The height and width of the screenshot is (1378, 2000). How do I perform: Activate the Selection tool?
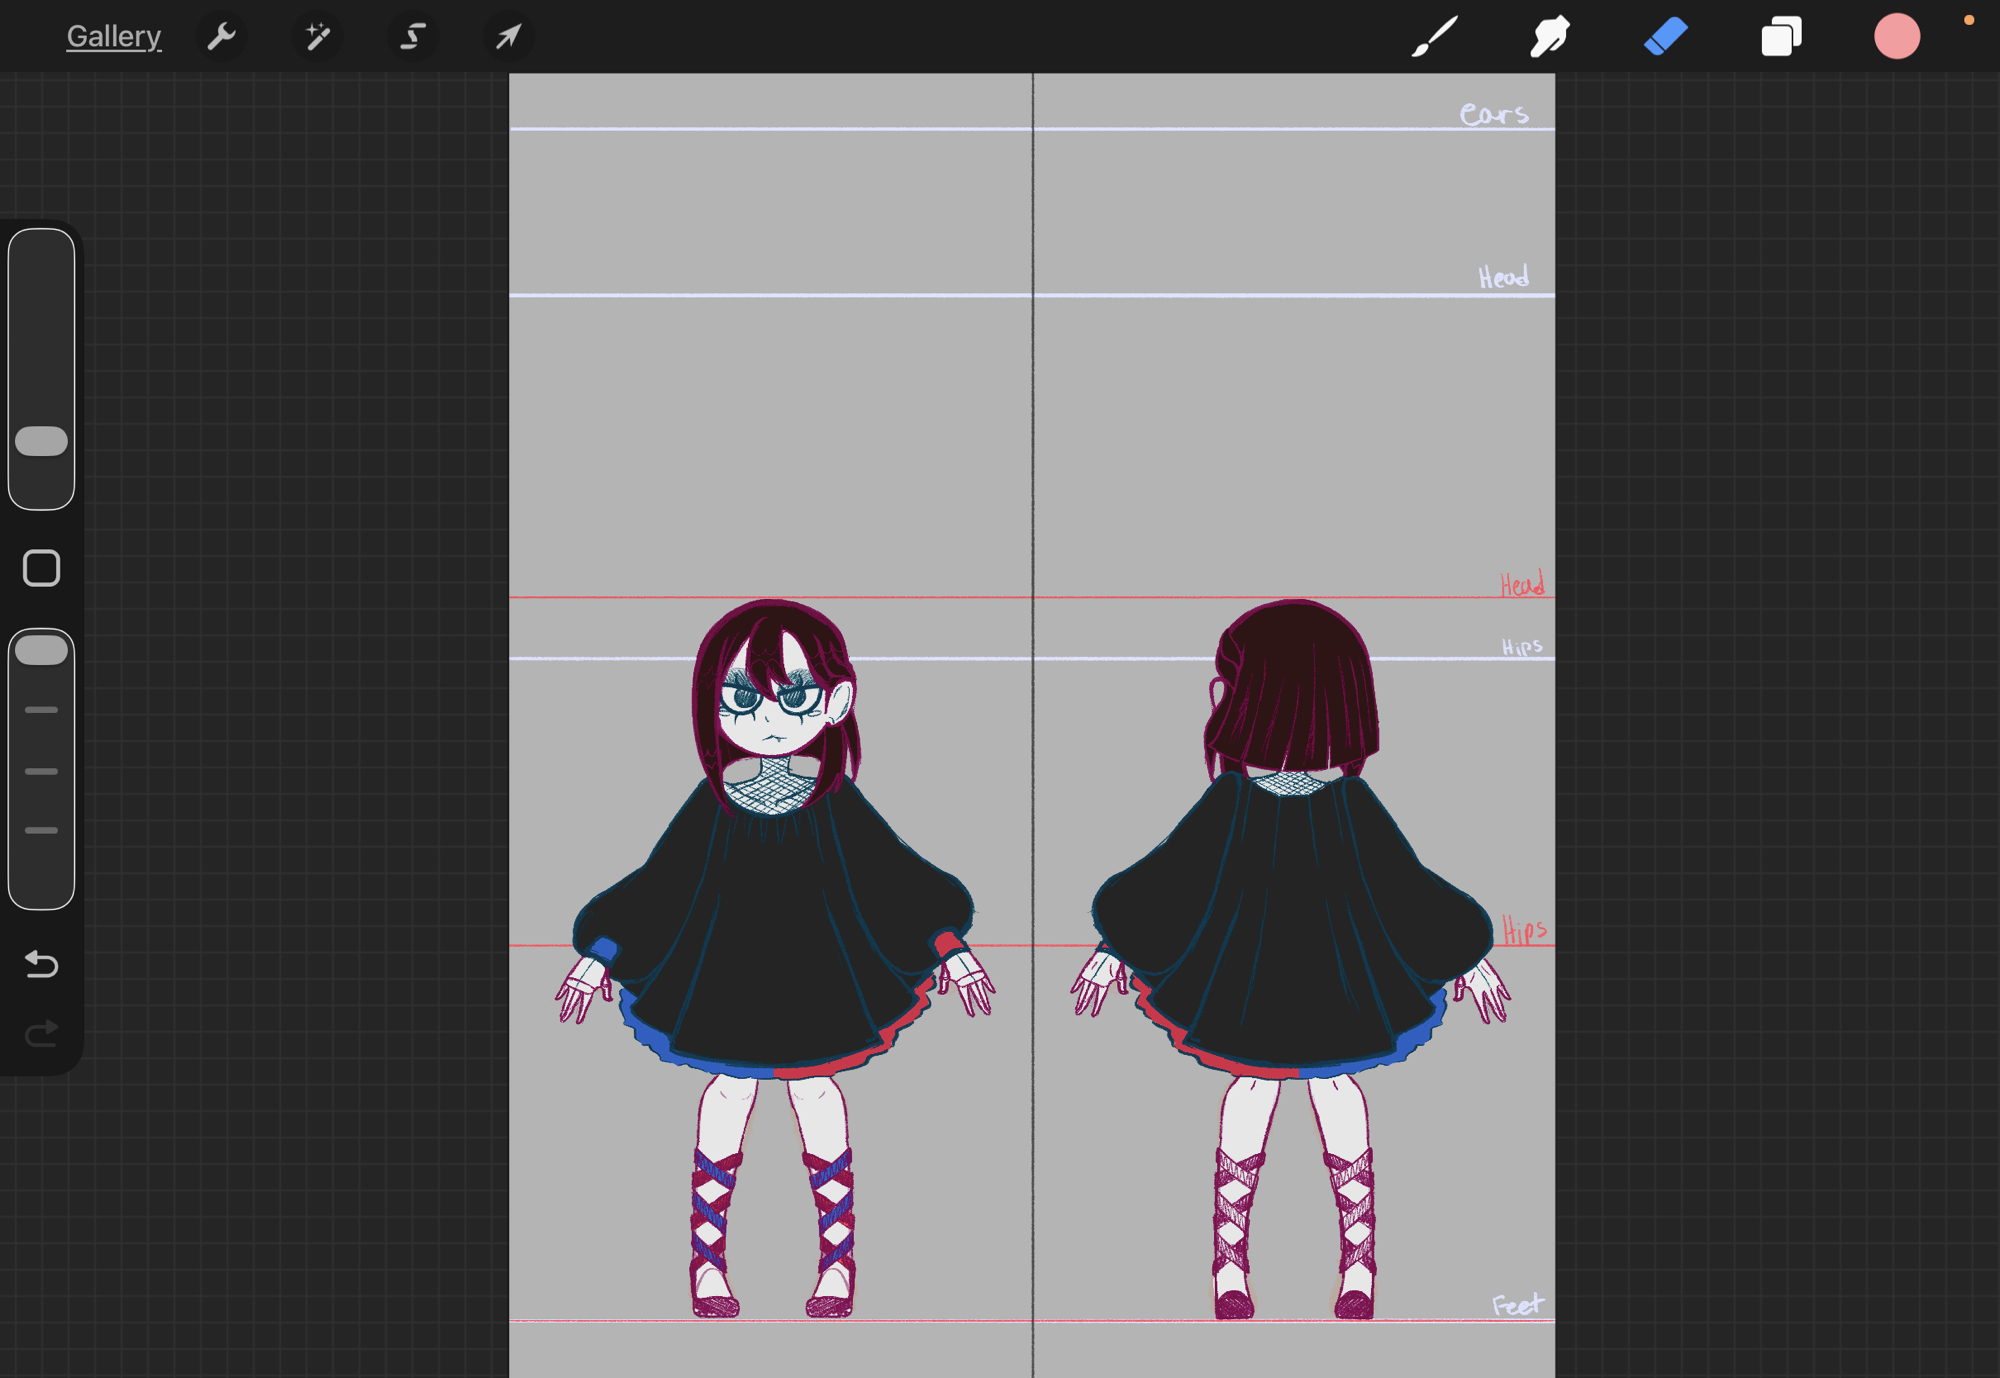412,37
